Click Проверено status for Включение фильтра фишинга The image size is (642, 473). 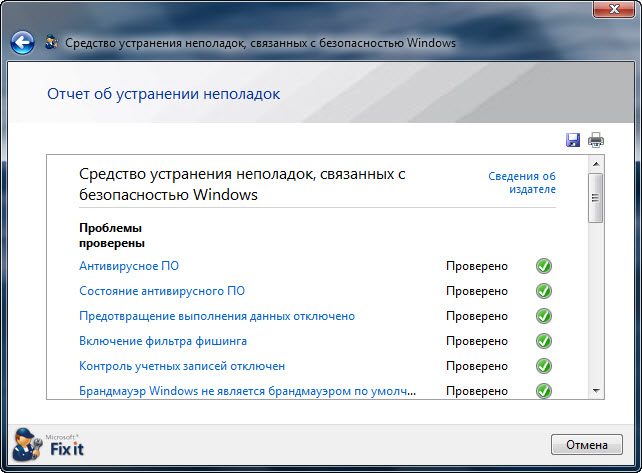click(x=477, y=341)
